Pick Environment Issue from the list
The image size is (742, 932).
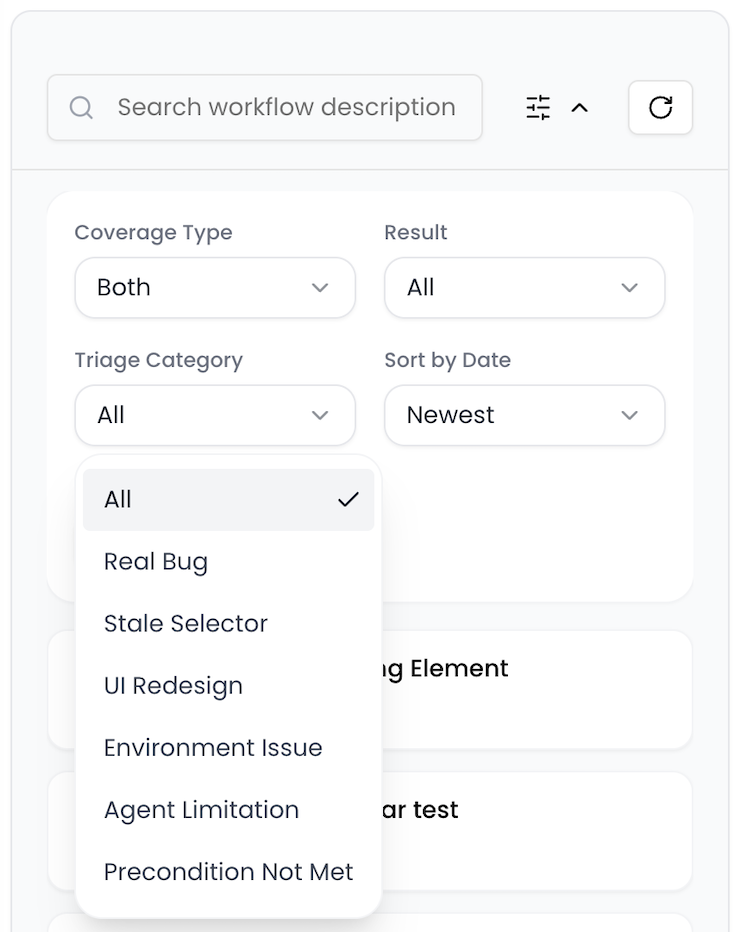213,747
